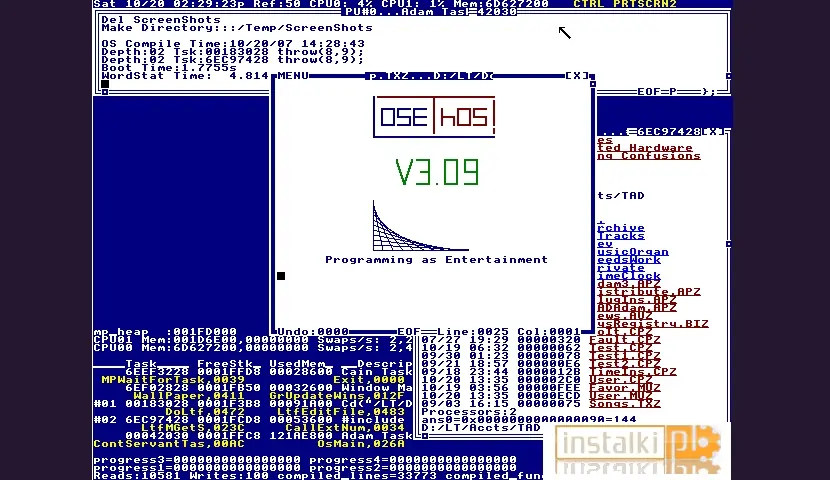This screenshot has height=480, width=830.
Task: Click the horizontal scroll marker under D:/LT/Accts/TAD
Action: coord(425,436)
